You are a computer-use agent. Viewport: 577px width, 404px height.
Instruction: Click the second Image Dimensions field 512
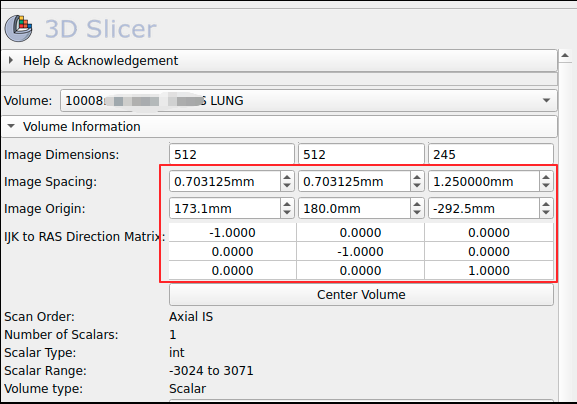pyautogui.click(x=361, y=154)
